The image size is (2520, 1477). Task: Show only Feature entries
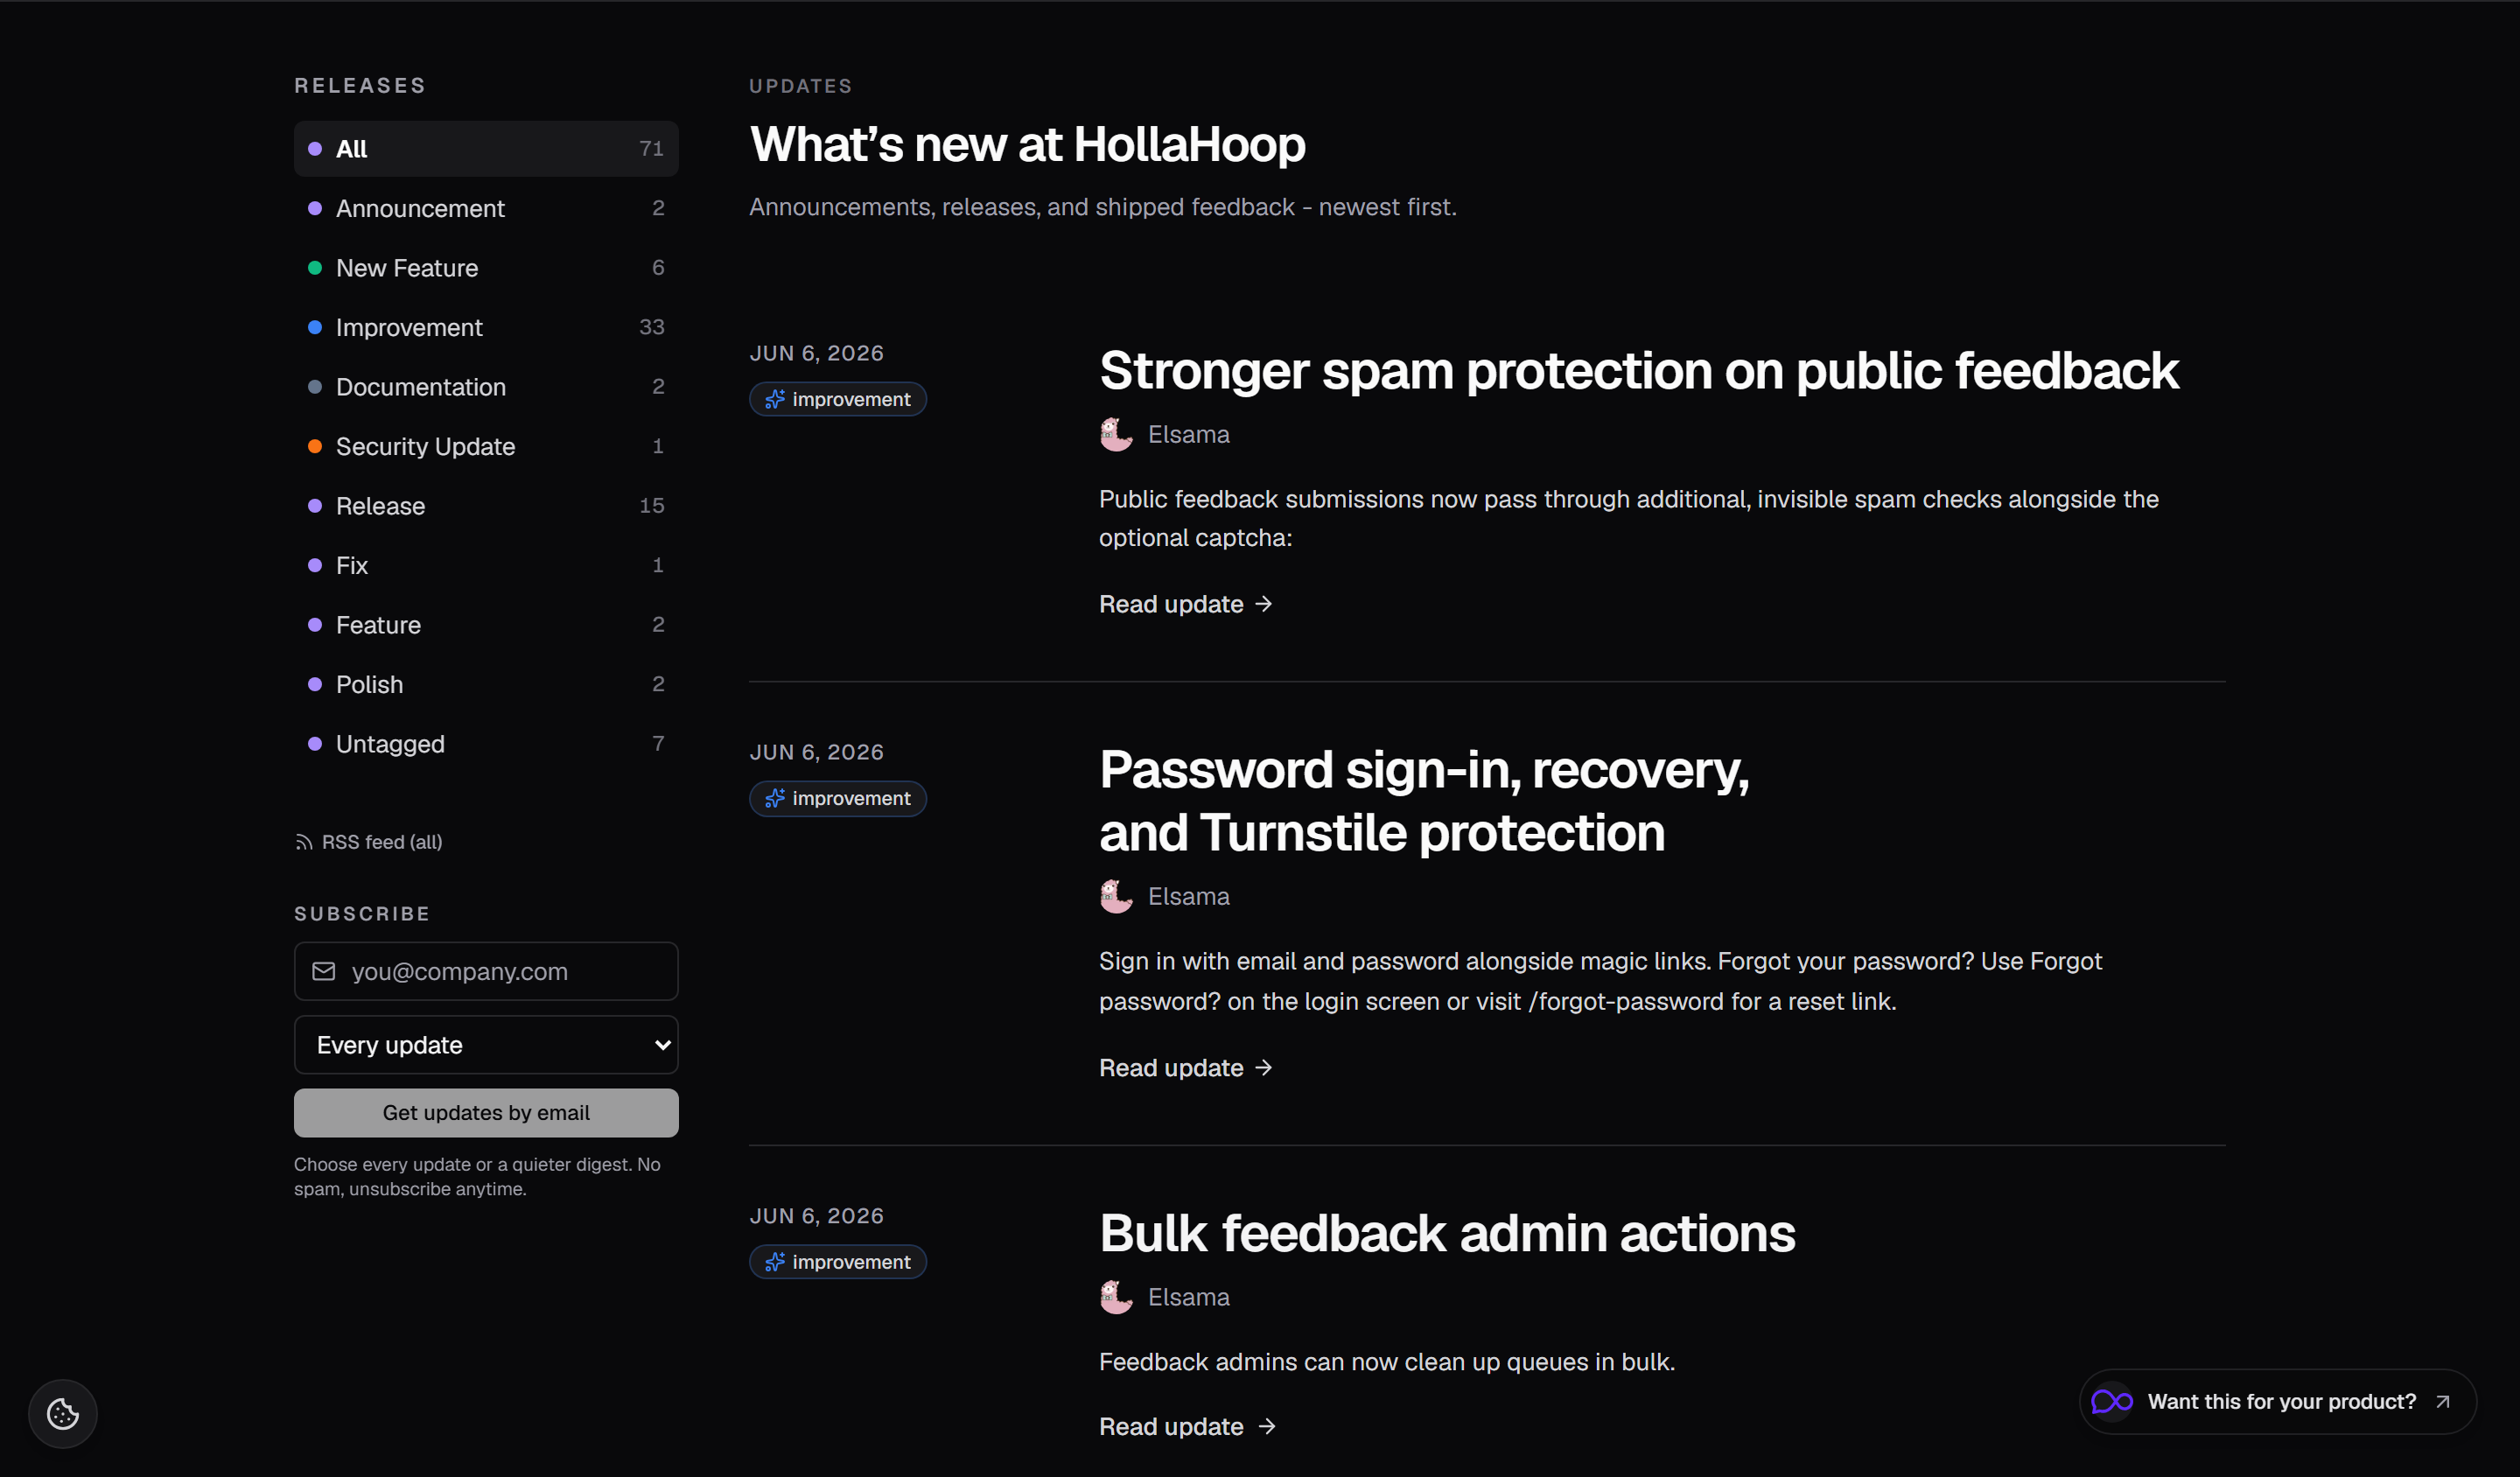486,625
